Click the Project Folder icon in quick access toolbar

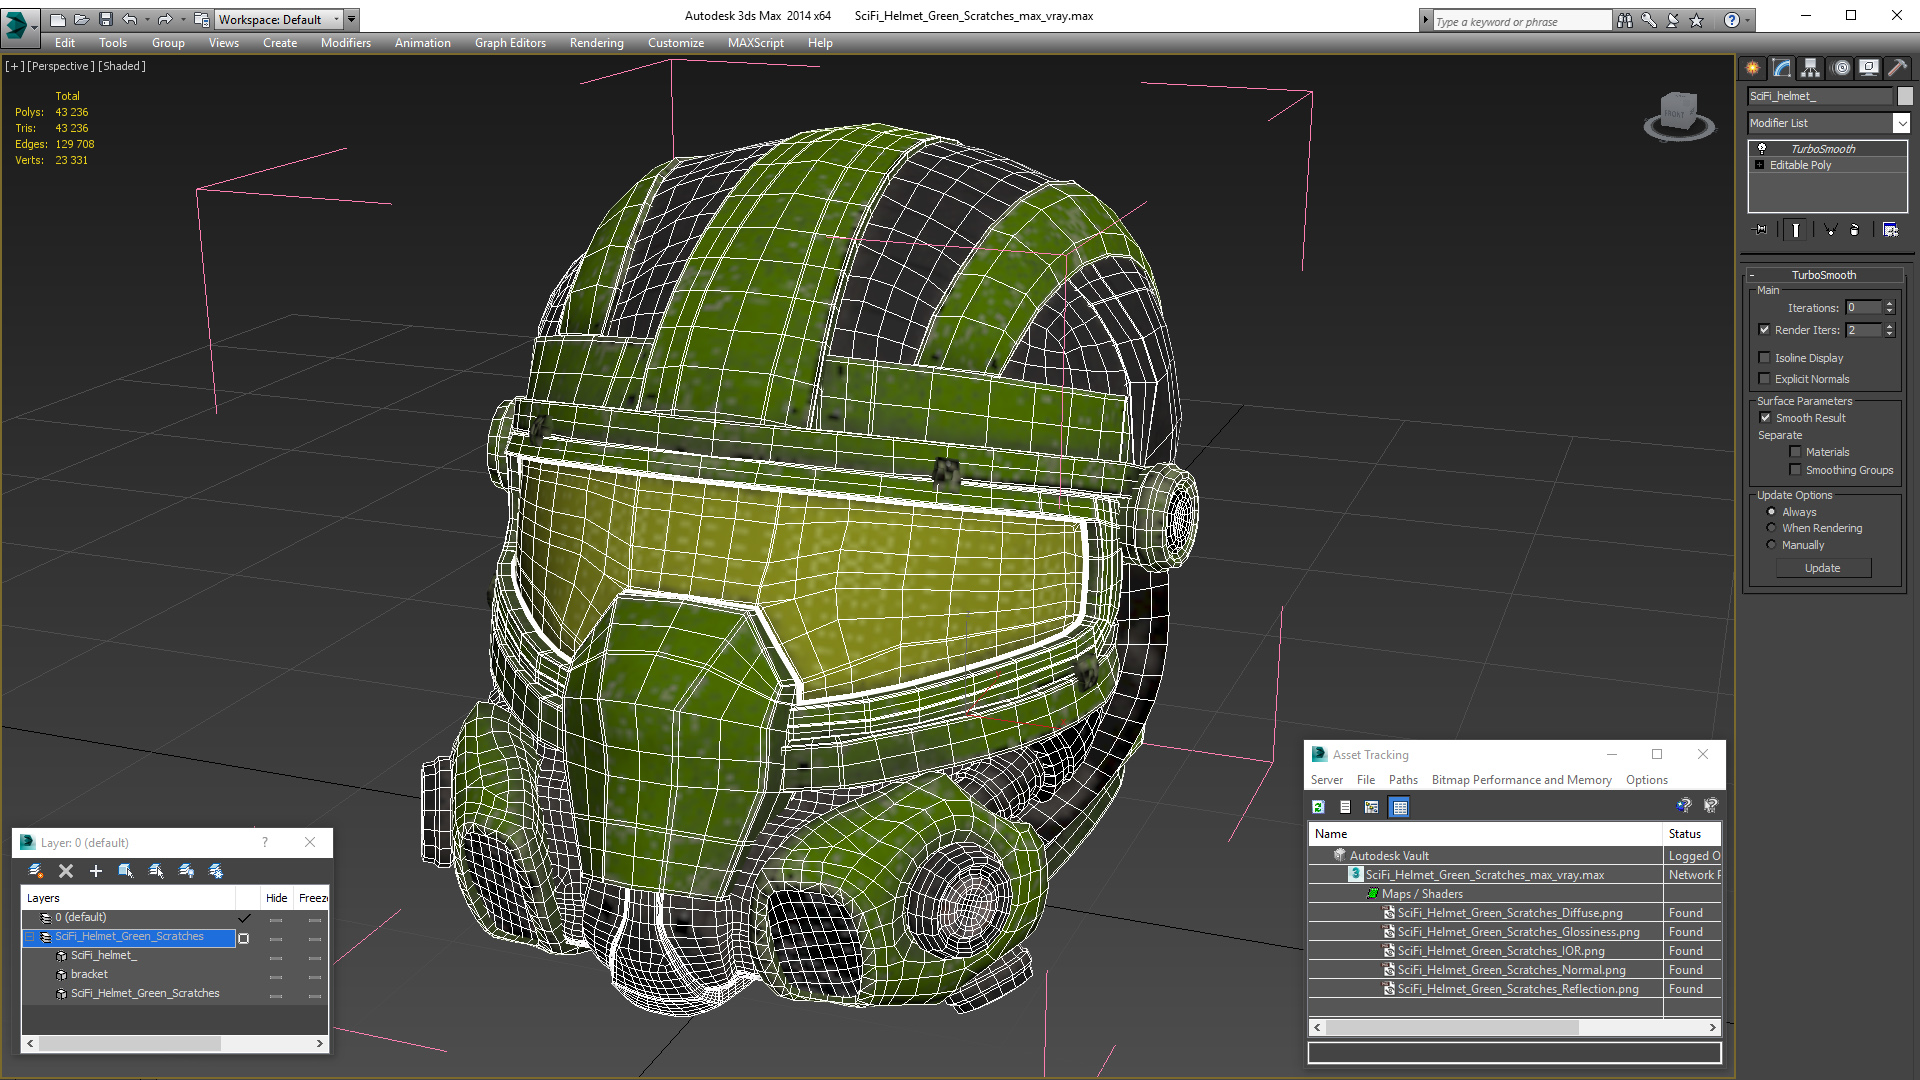[x=202, y=19]
